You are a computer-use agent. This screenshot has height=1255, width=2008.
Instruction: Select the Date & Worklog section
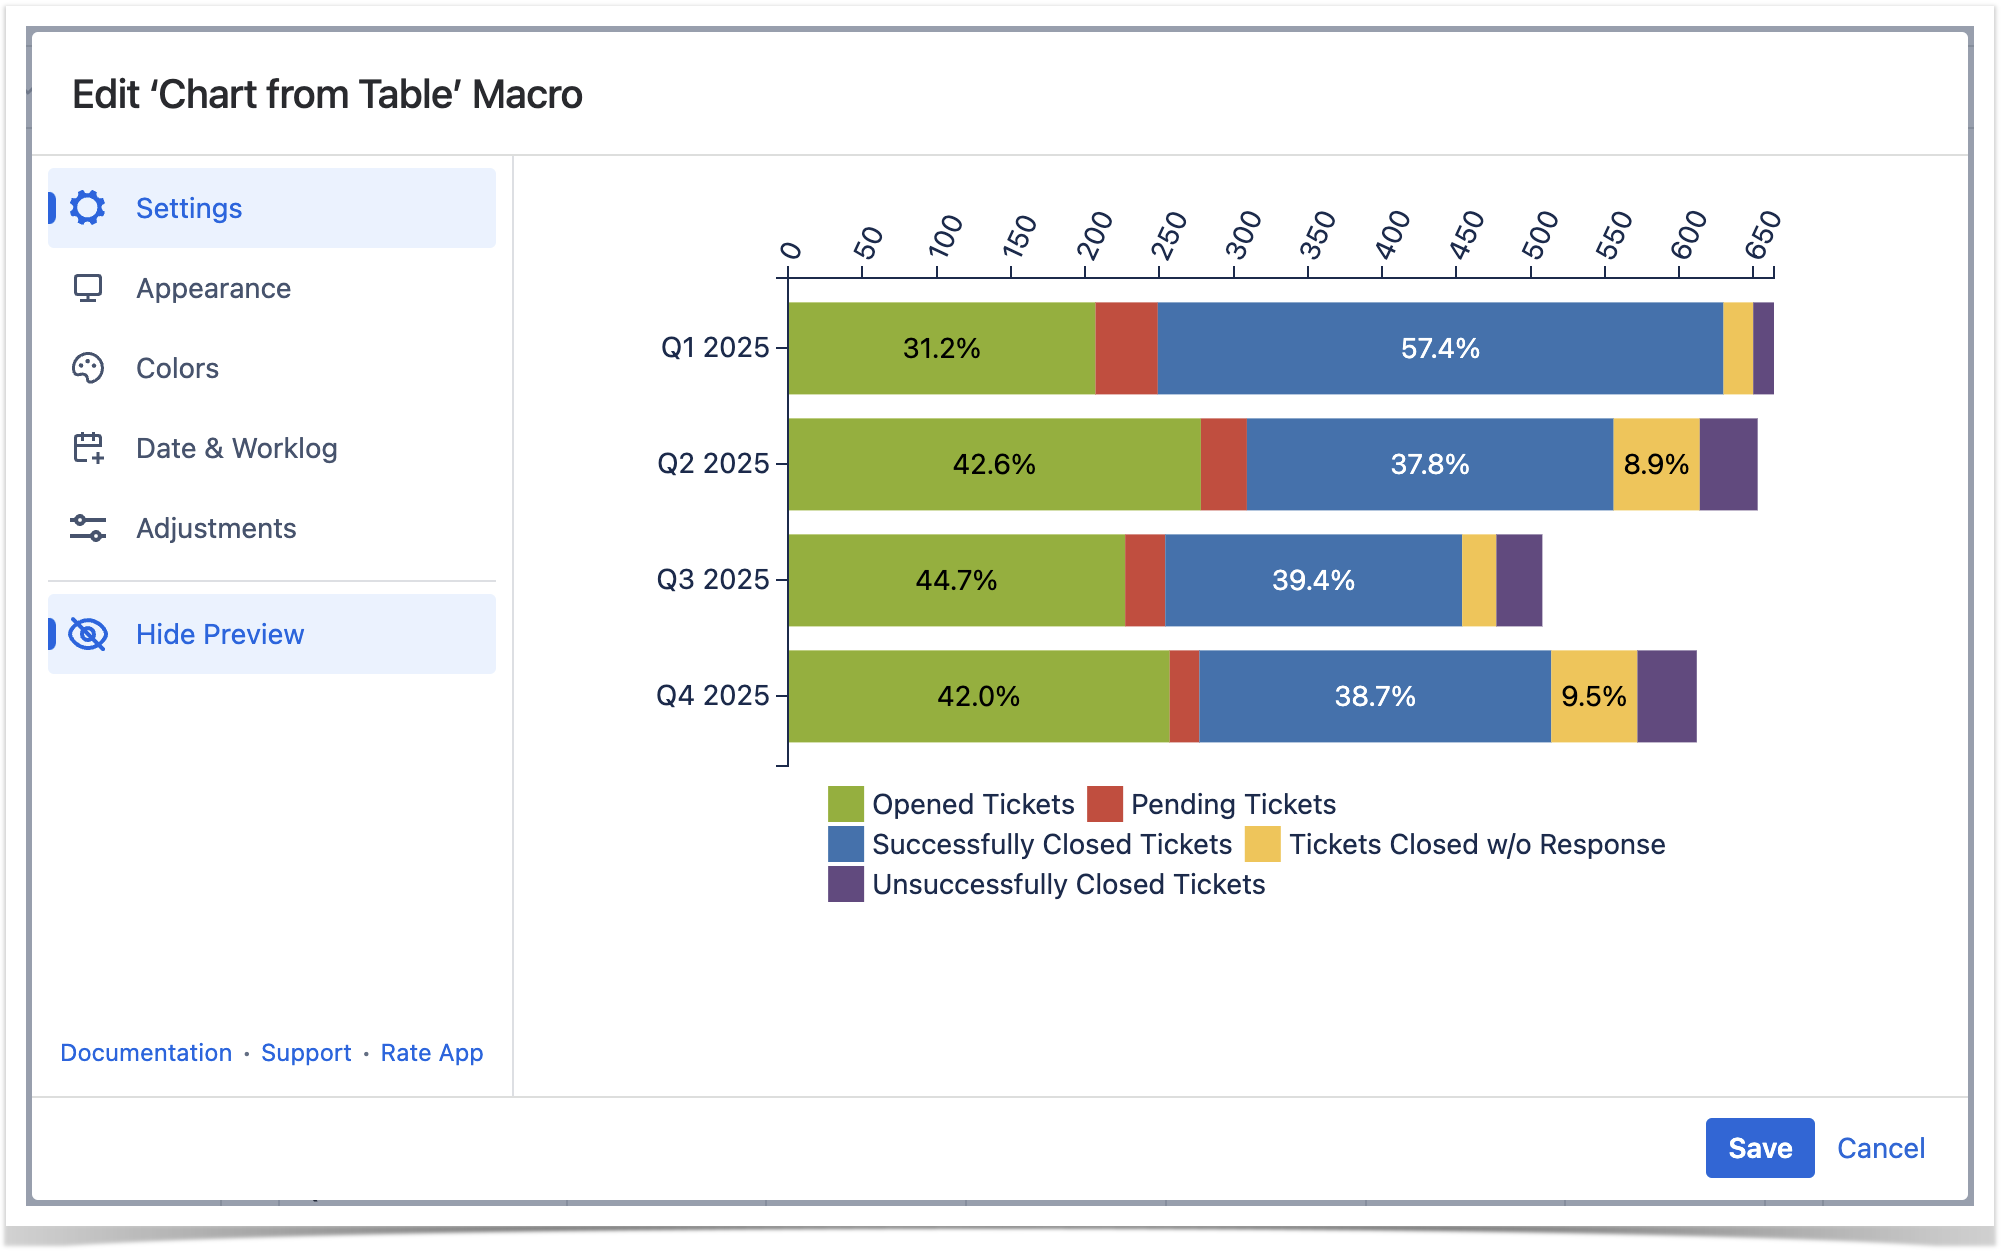coord(236,448)
